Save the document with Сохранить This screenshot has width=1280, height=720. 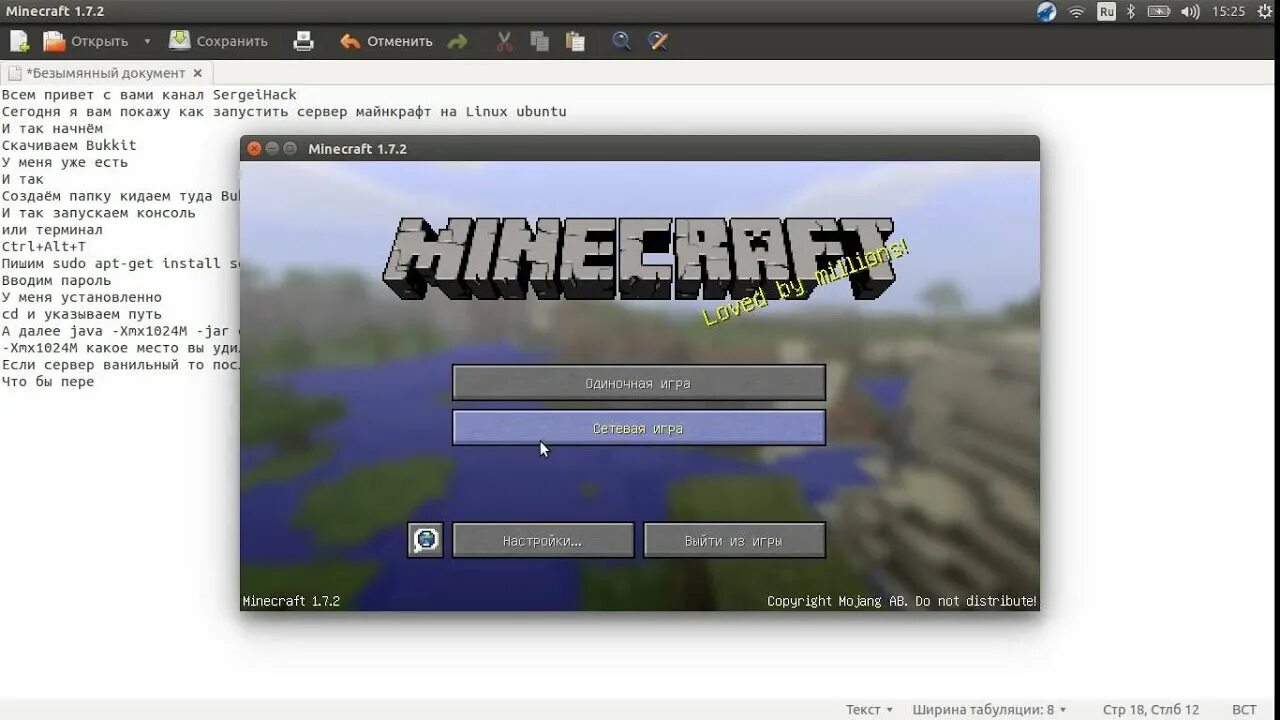pos(218,41)
